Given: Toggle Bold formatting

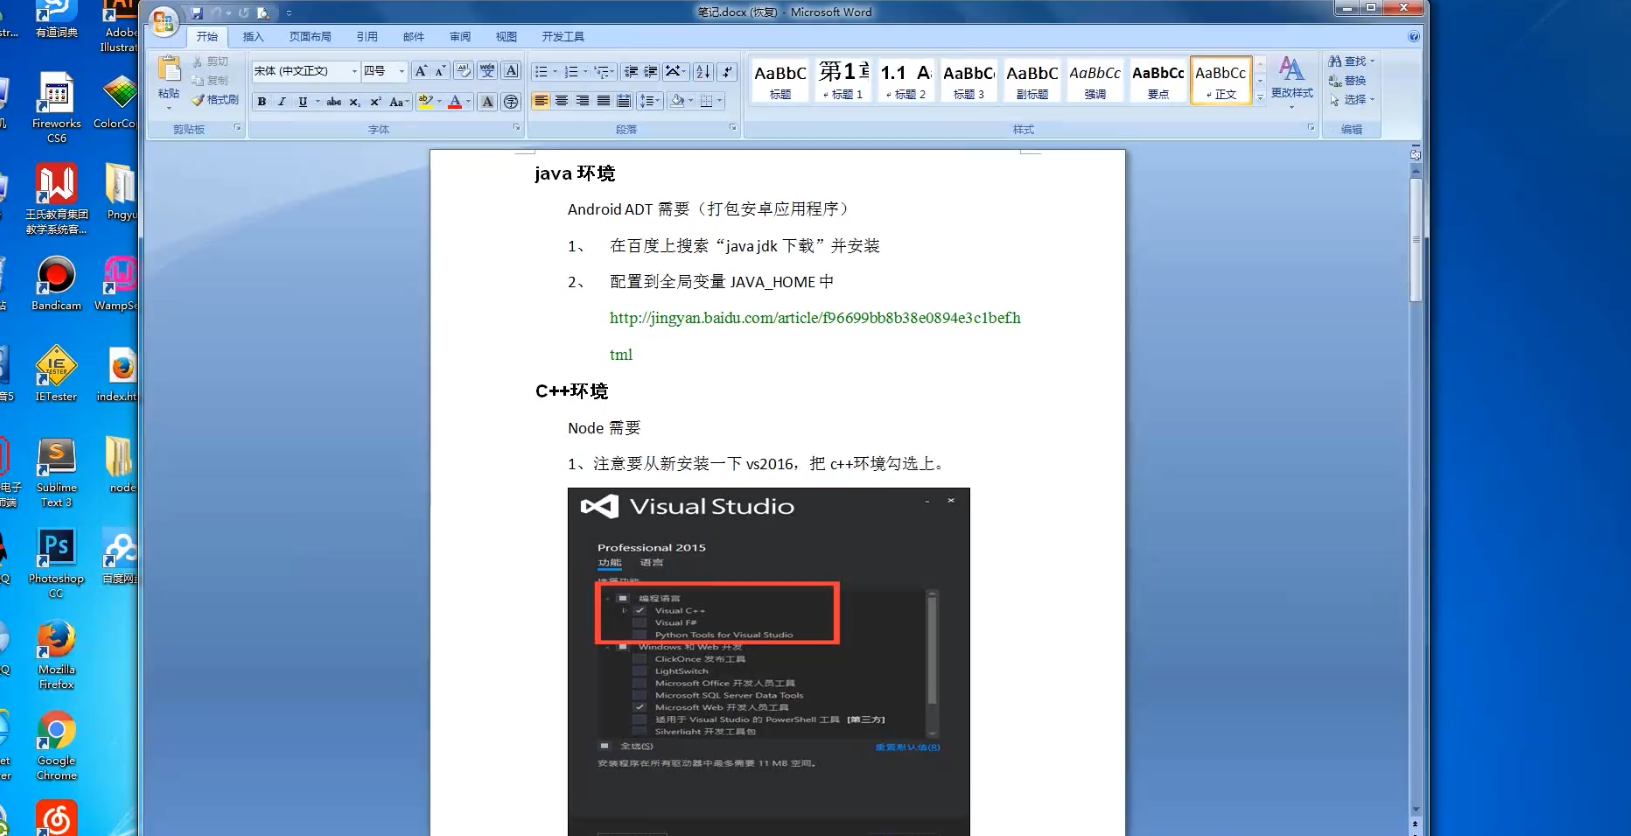Looking at the screenshot, I should tap(262, 101).
